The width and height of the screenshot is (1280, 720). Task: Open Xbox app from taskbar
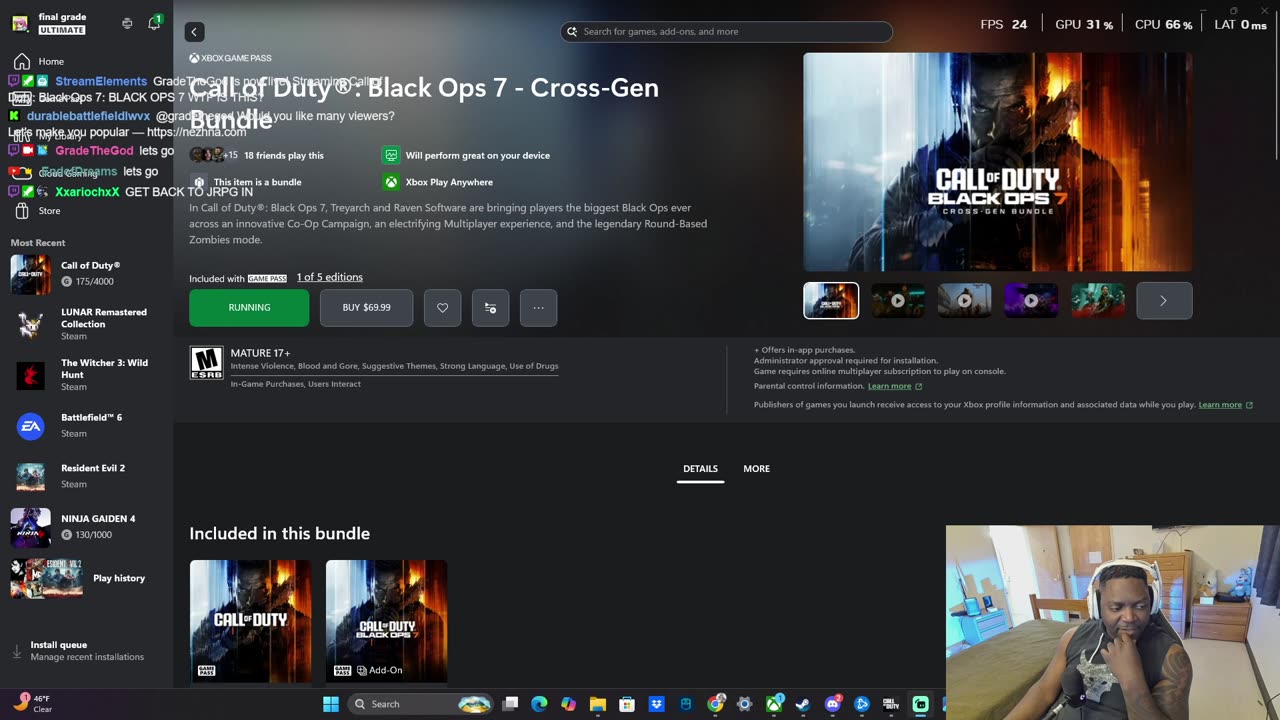tap(774, 704)
